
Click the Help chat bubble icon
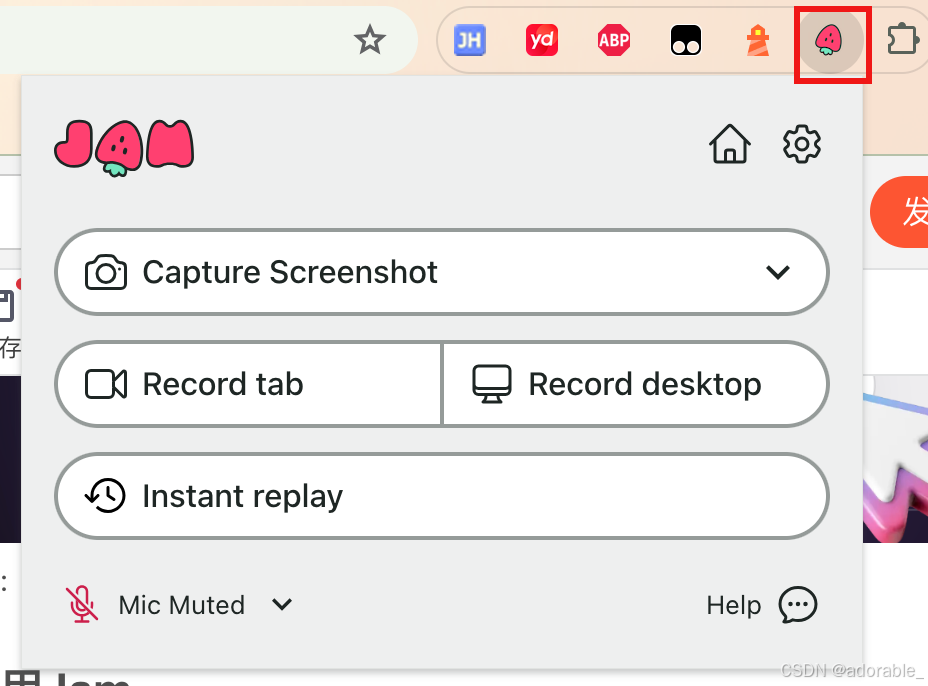click(x=798, y=604)
